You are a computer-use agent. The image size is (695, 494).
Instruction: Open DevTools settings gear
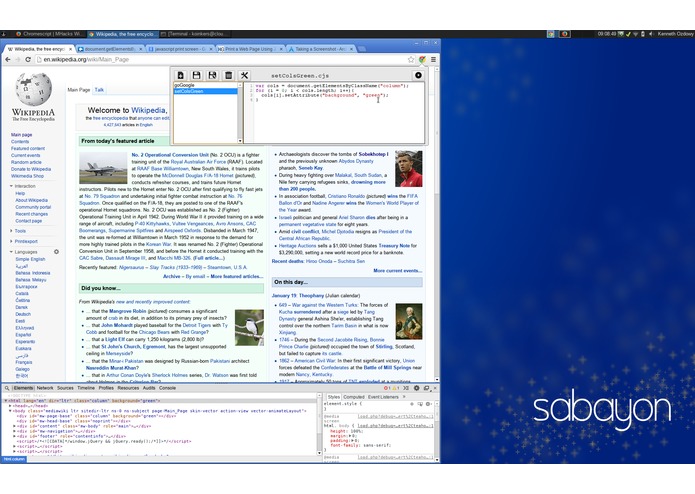(417, 388)
